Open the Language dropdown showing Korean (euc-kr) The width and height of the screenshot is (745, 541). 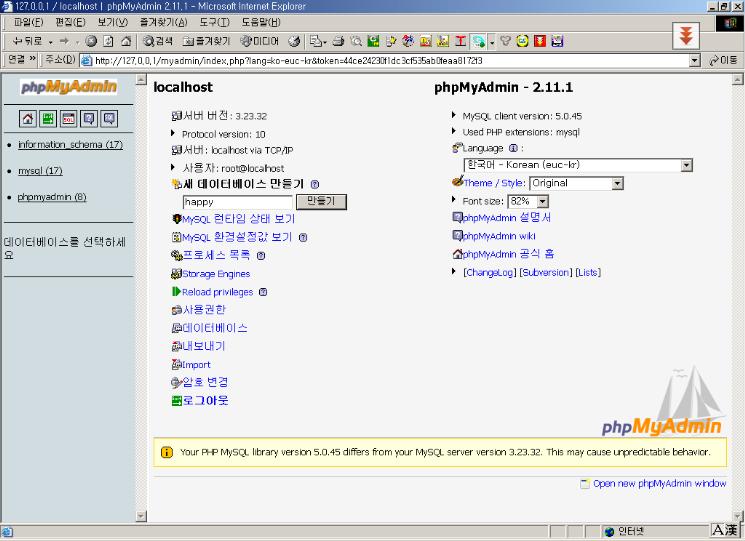pyautogui.click(x=578, y=165)
